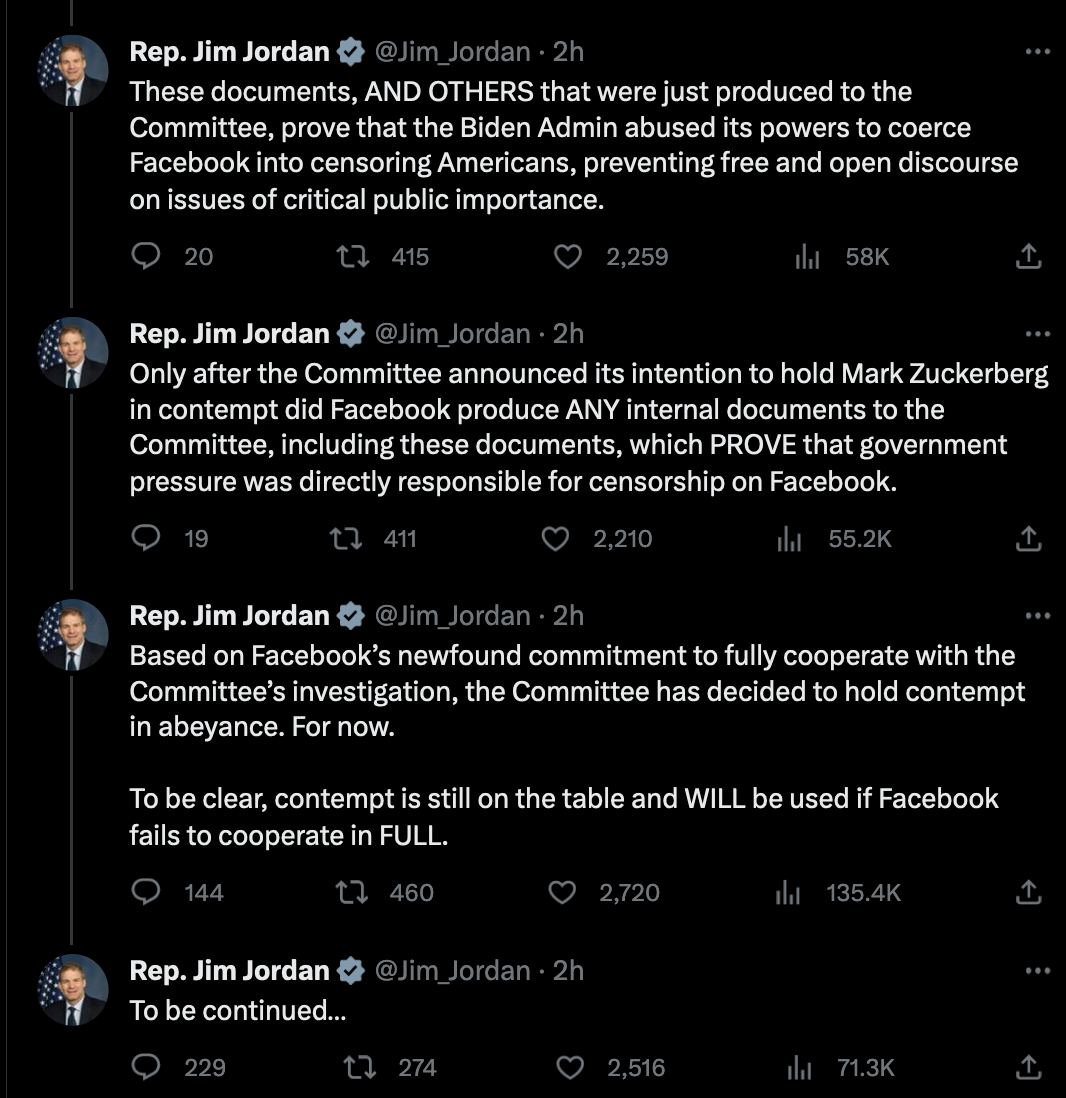Image resolution: width=1066 pixels, height=1098 pixels.
Task: Open the 2h timestamp of the second tweet
Action: point(568,333)
